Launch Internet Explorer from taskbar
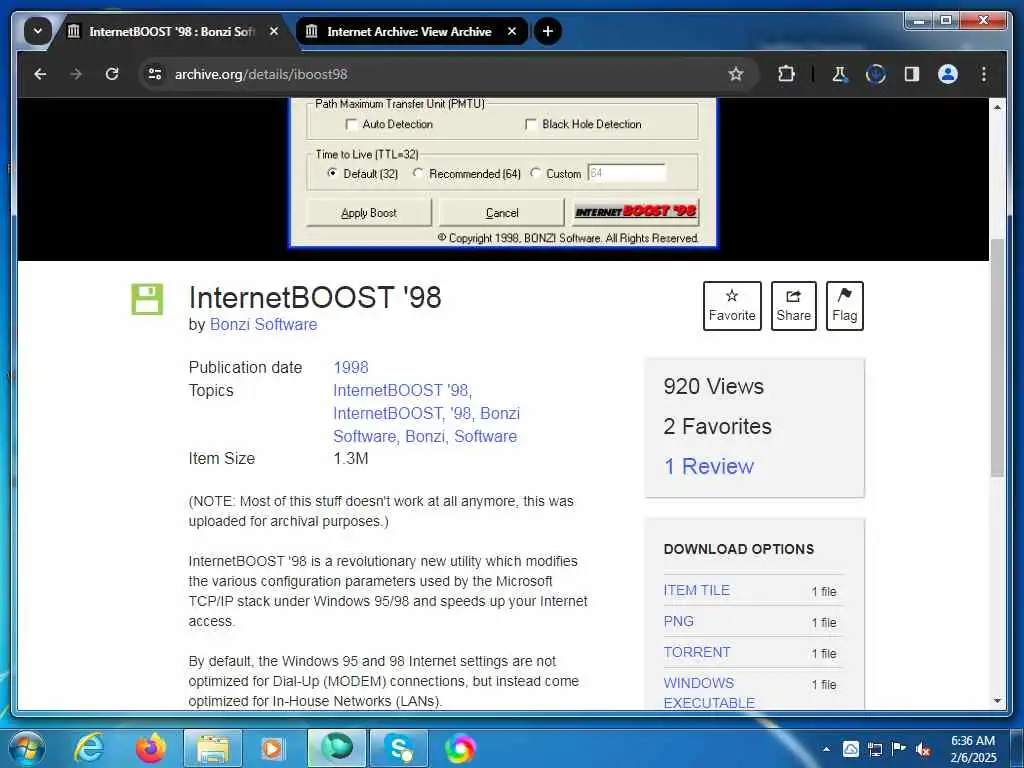Viewport: 1024px width, 768px height. pos(89,748)
